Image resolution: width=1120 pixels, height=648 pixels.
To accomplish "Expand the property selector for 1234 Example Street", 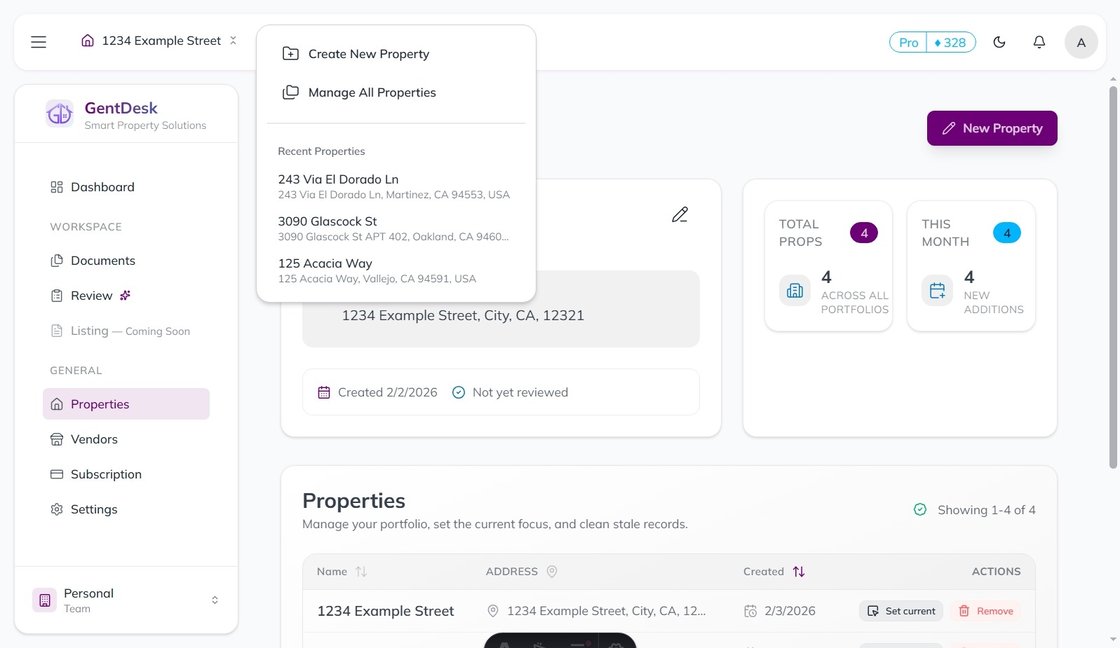I will pyautogui.click(x=232, y=40).
